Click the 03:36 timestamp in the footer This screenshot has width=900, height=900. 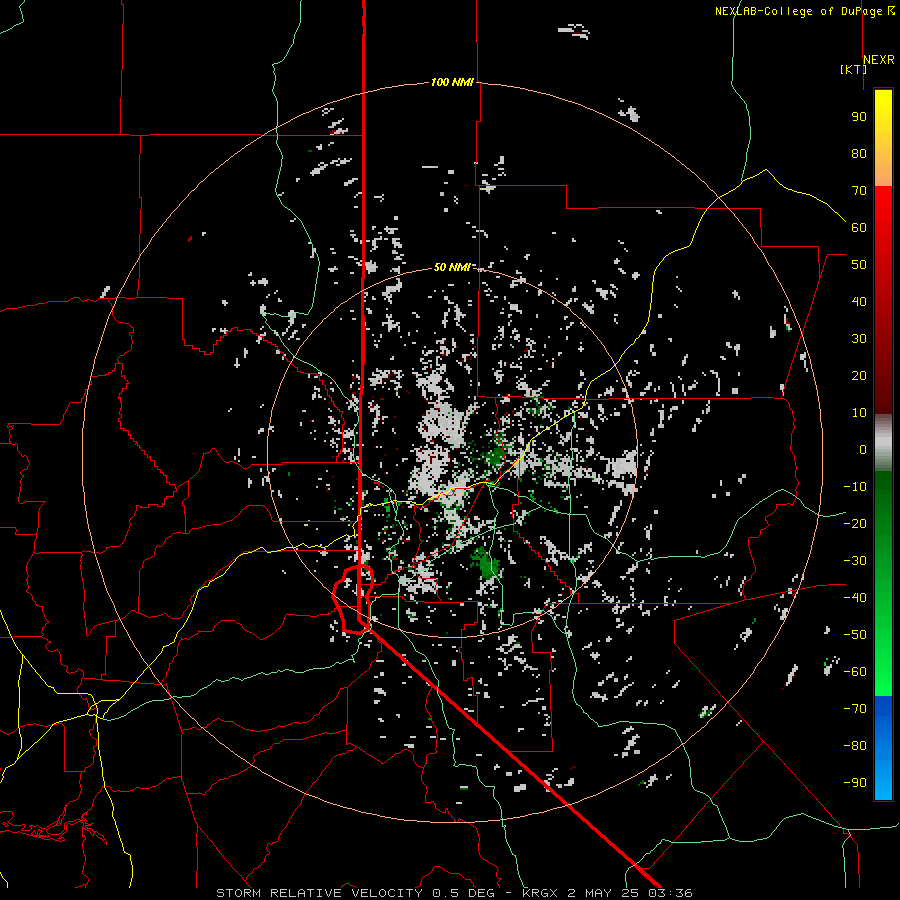670,893
